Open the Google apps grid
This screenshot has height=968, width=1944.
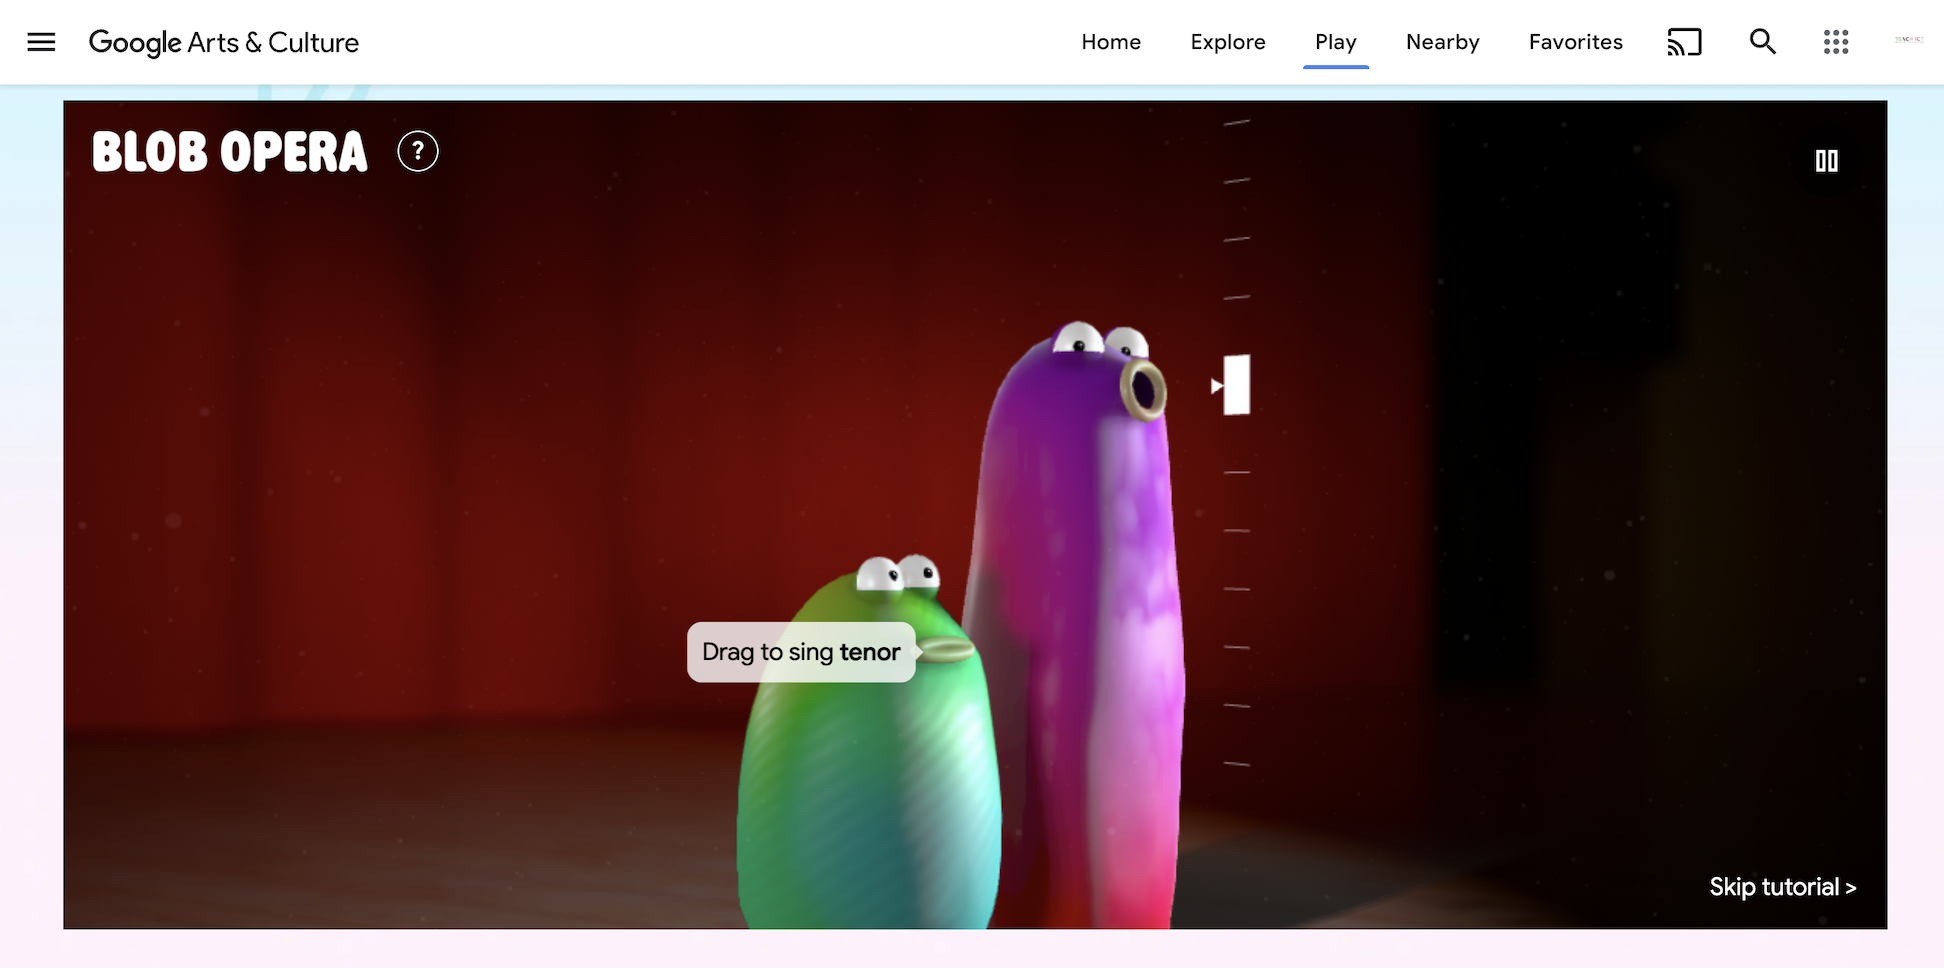pos(1836,42)
